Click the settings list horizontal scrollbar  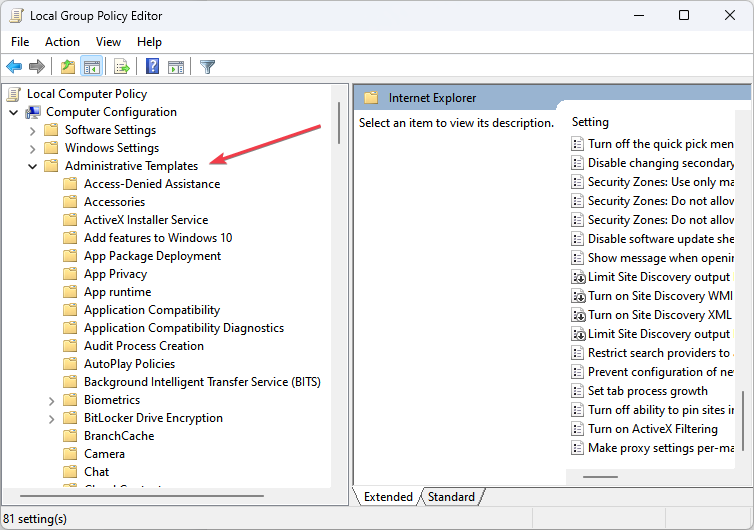(x=601, y=477)
